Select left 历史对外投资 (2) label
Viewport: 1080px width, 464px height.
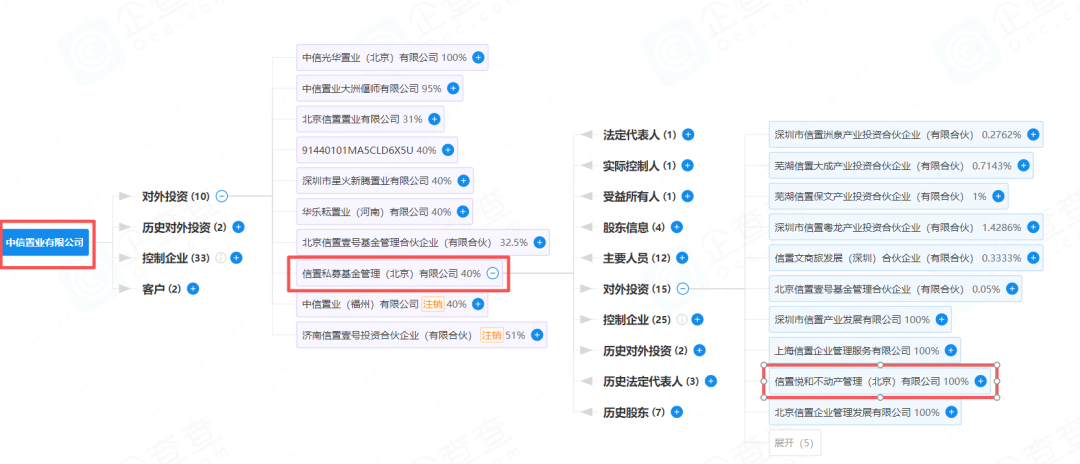[184, 227]
